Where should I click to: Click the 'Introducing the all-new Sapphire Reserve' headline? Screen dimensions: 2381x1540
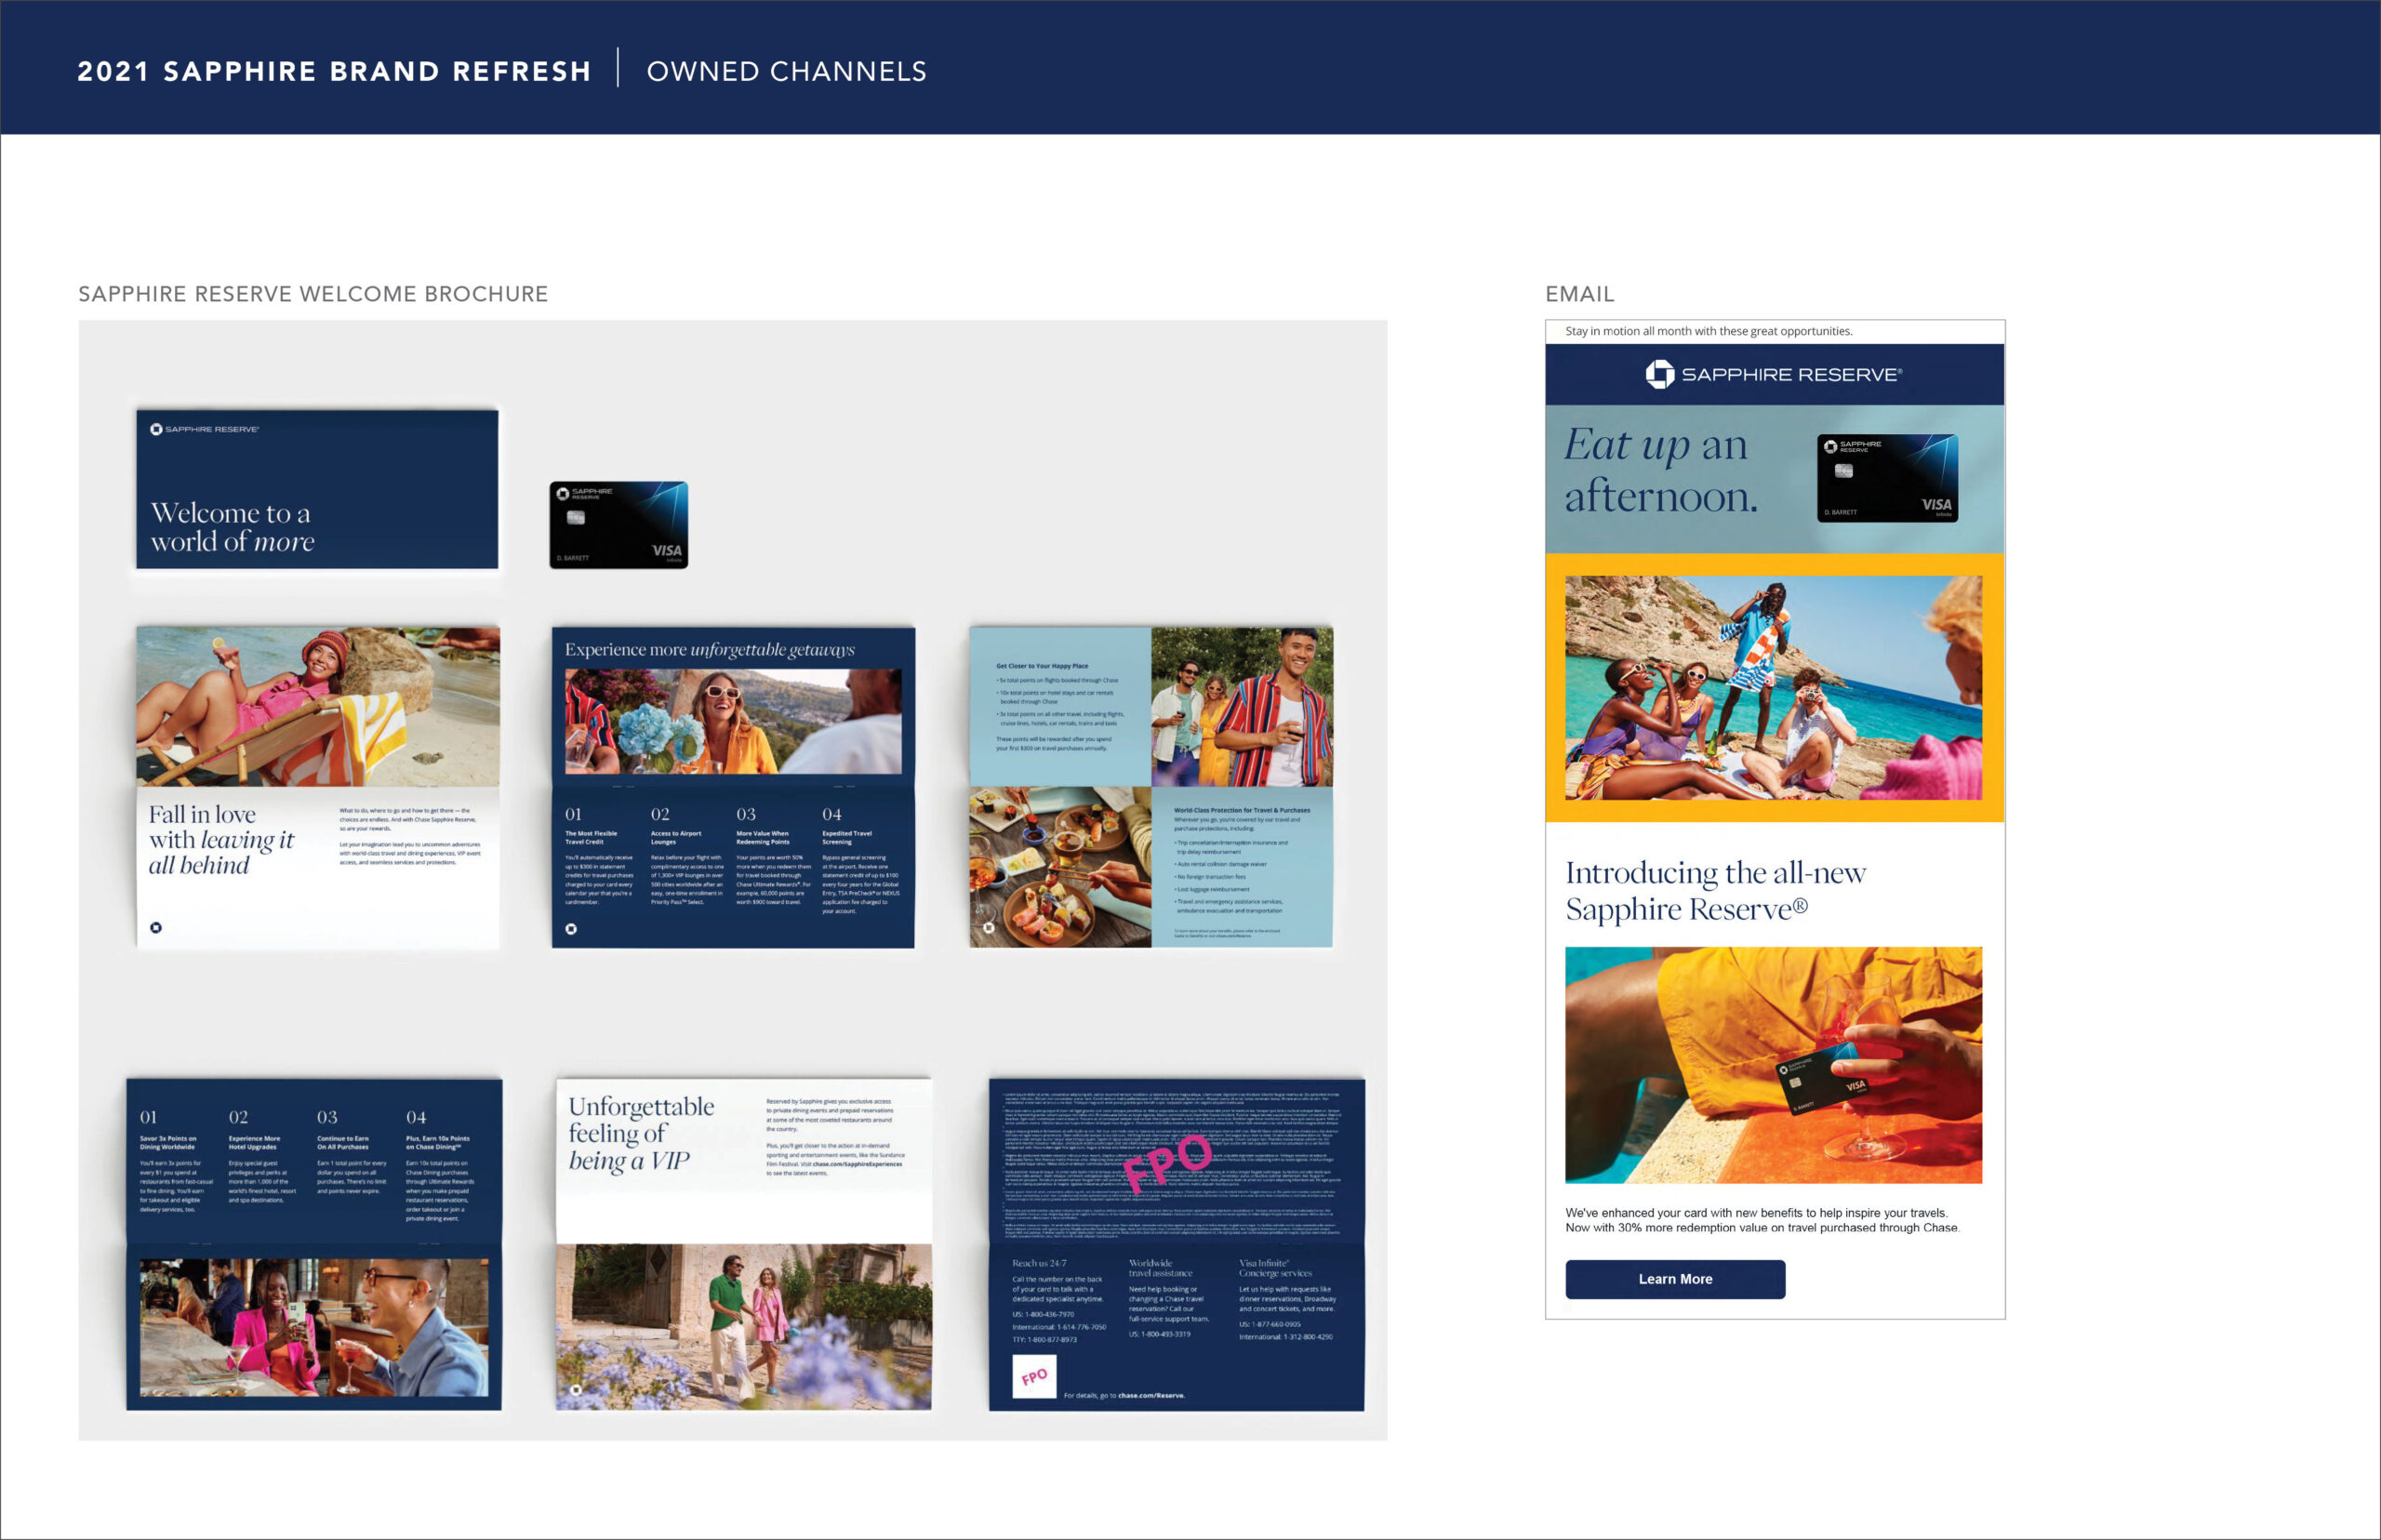(1714, 890)
